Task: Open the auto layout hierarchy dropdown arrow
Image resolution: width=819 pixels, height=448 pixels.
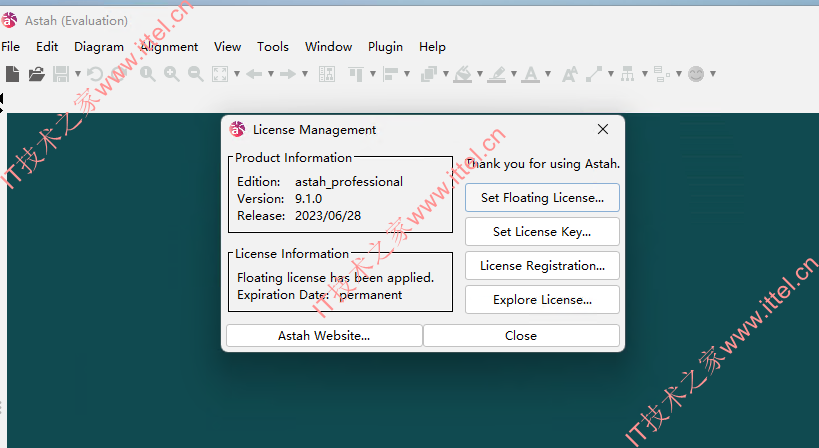Action: coord(645,74)
